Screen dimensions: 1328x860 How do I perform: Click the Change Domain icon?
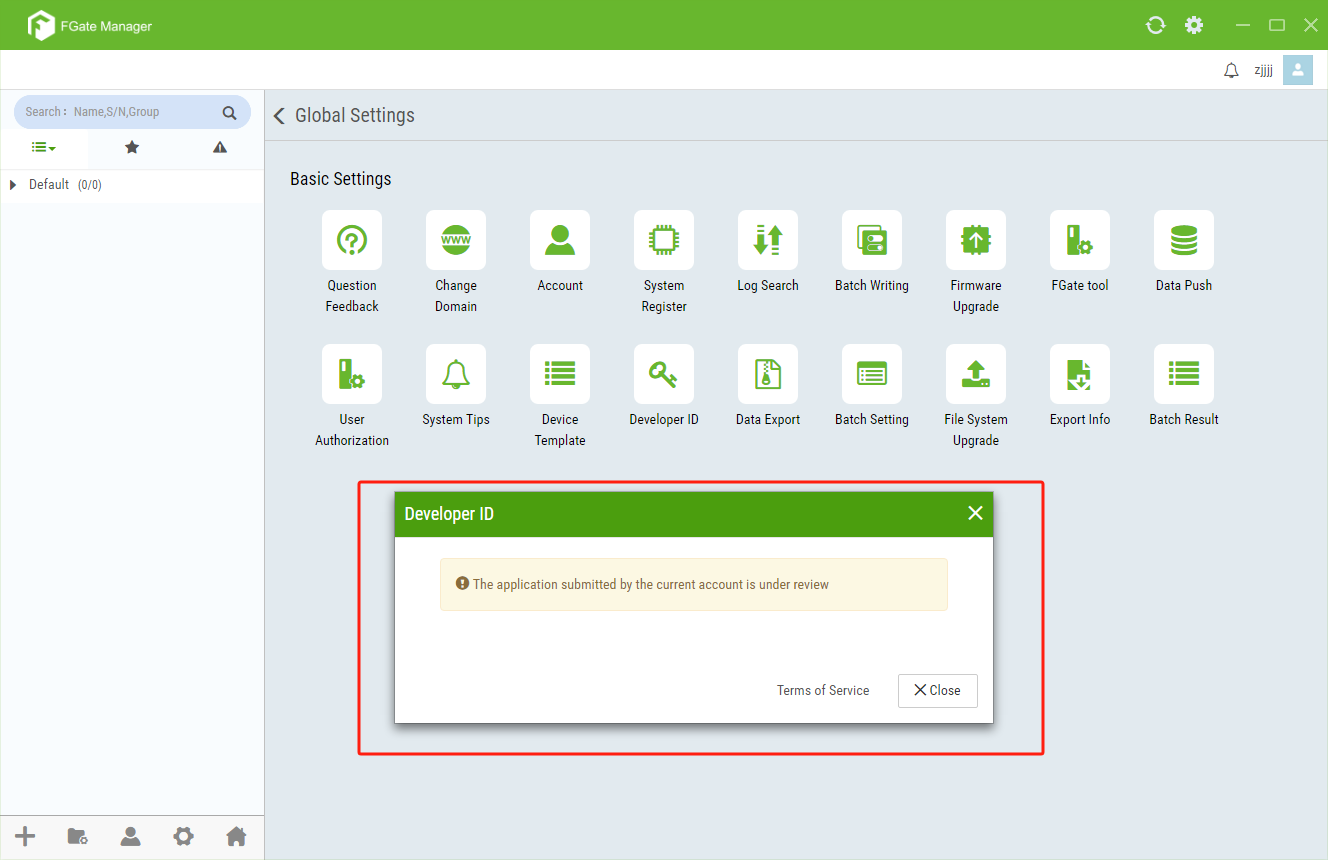click(456, 240)
